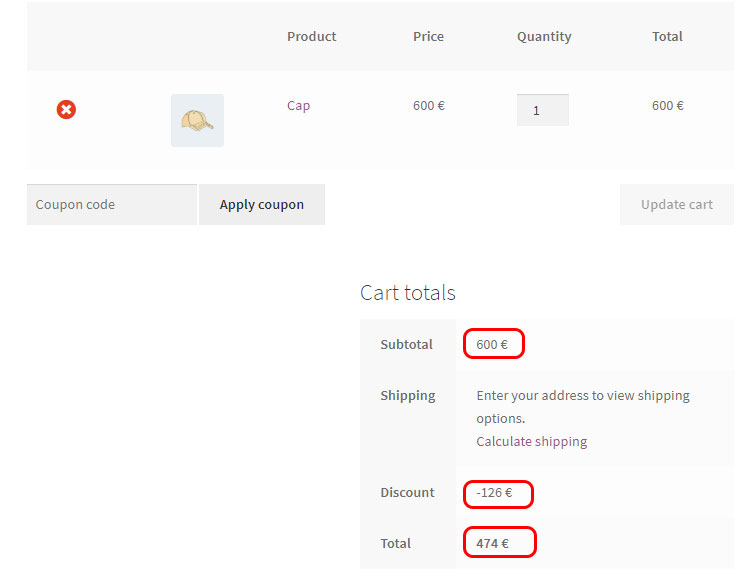Select the Quantity column header
This screenshot has width=745, height=588.
[544, 37]
